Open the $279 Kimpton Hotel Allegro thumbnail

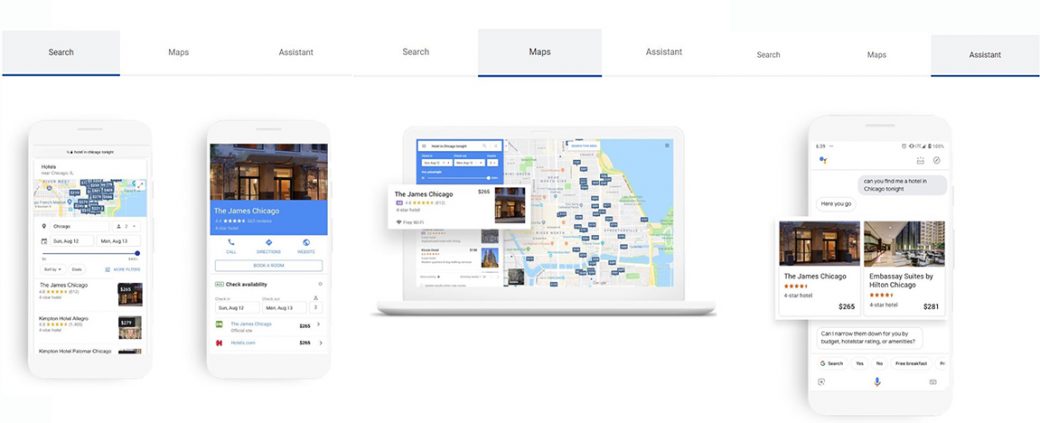coord(130,327)
